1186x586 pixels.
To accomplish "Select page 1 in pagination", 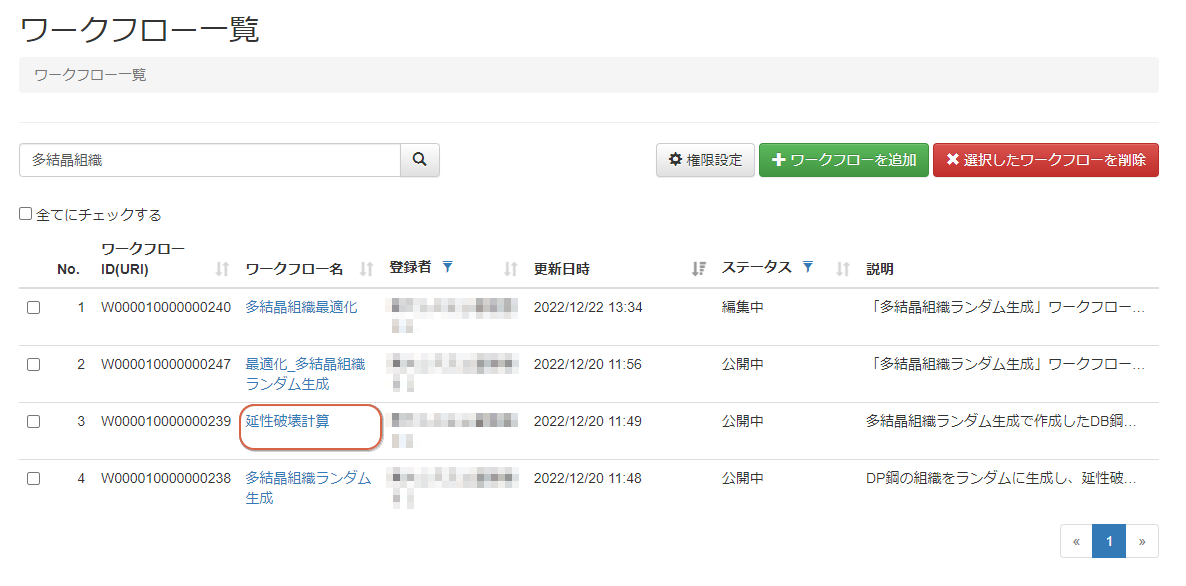I will 1109,541.
